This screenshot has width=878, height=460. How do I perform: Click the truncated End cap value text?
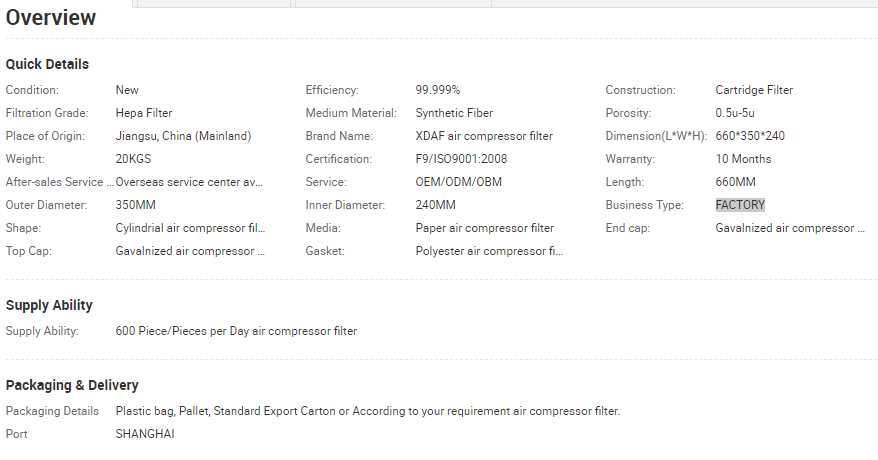point(790,228)
